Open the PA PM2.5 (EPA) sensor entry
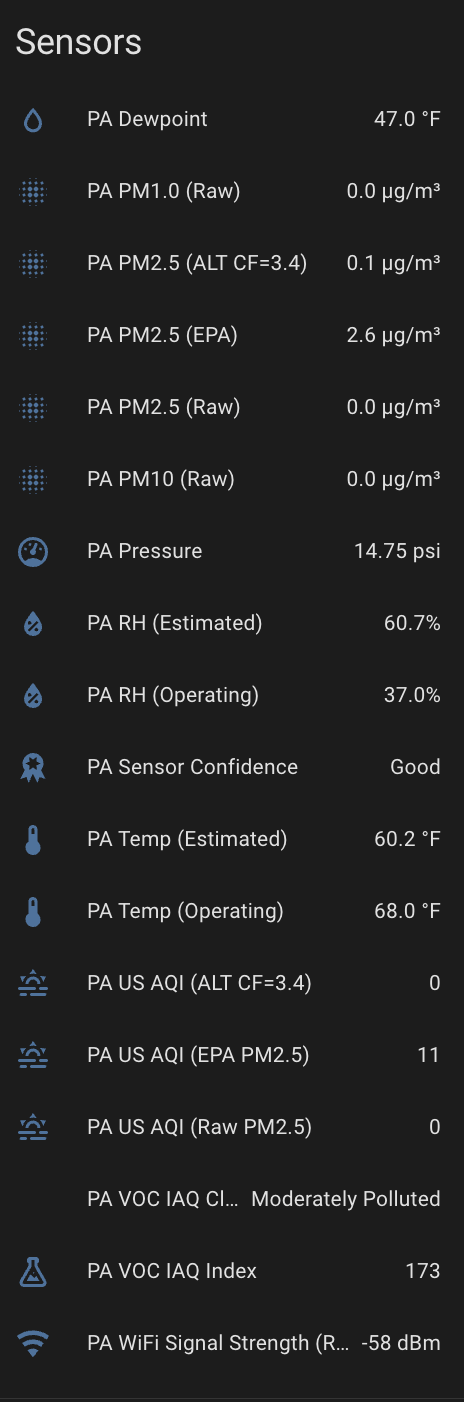This screenshot has height=1402, width=464. point(232,336)
